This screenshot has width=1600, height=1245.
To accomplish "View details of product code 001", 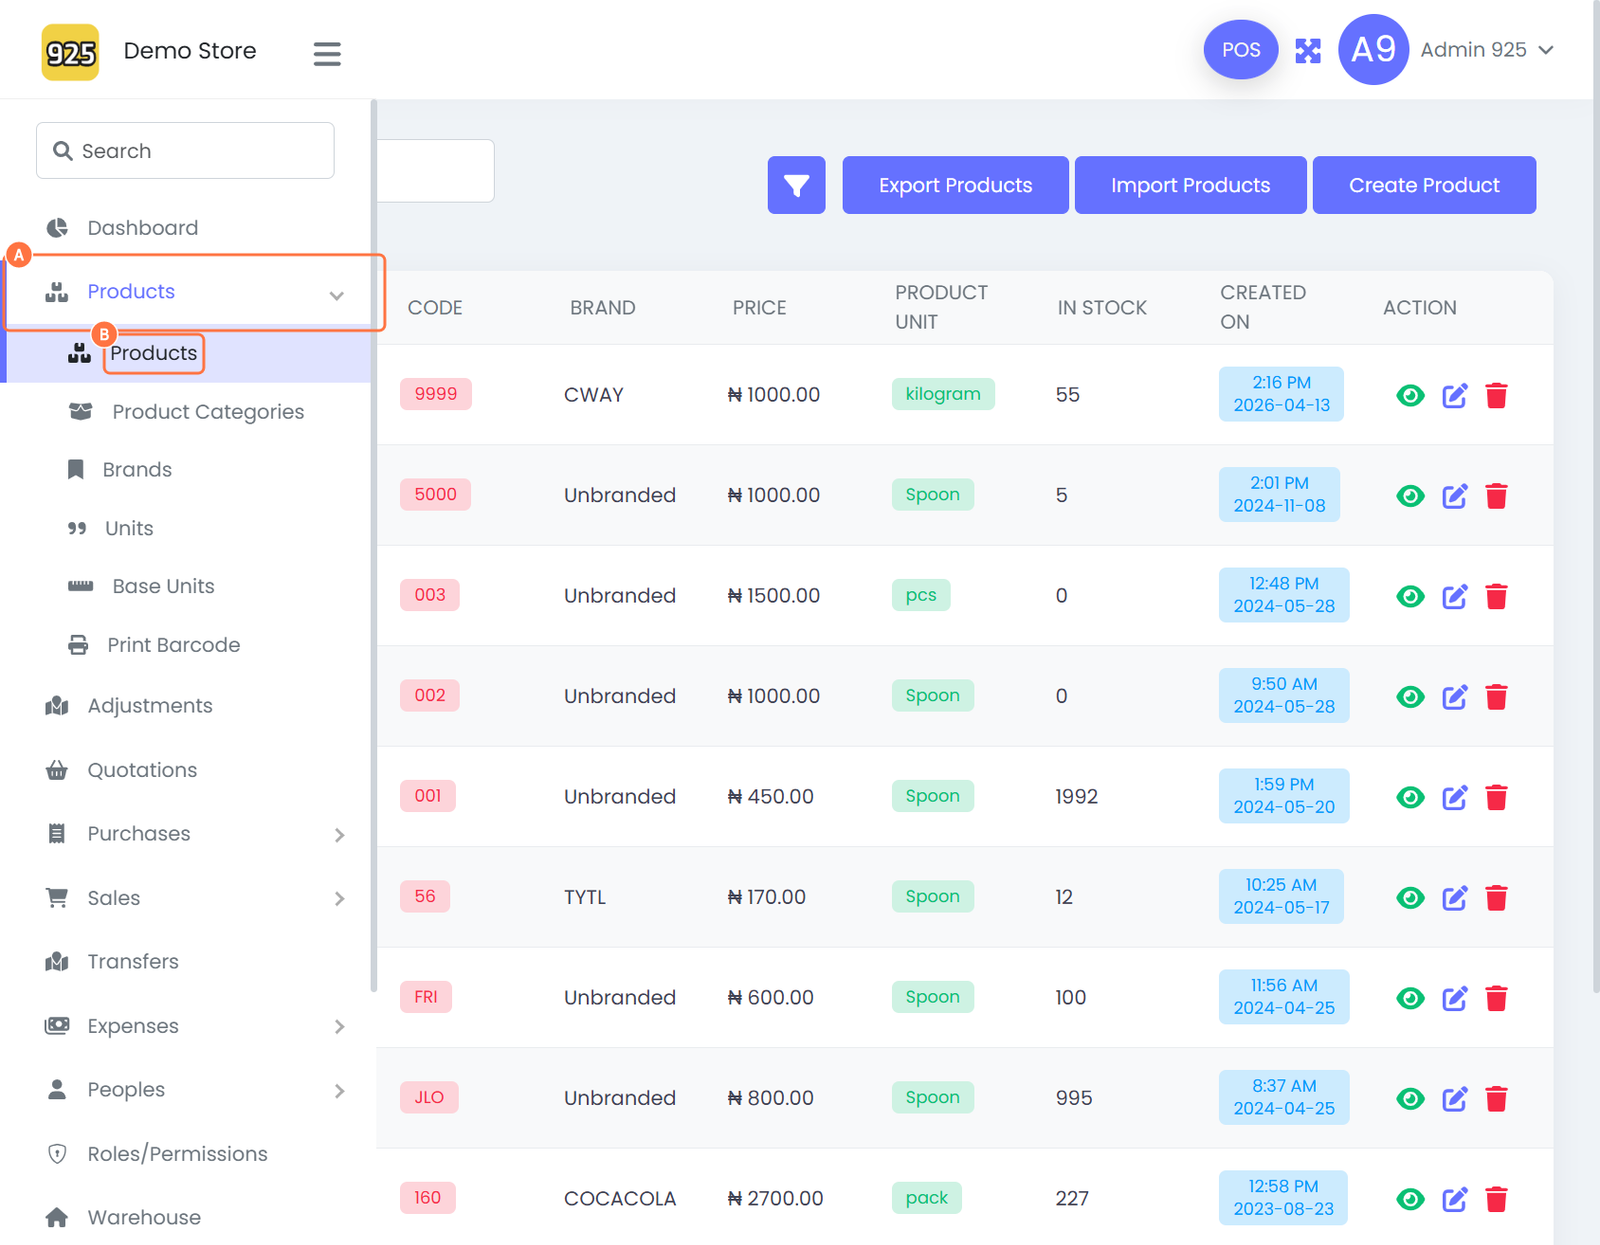I will point(1410,798).
